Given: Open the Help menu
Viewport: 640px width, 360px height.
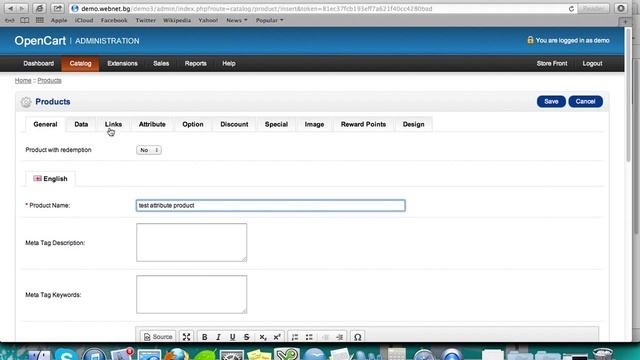Looking at the screenshot, I should (x=229, y=64).
